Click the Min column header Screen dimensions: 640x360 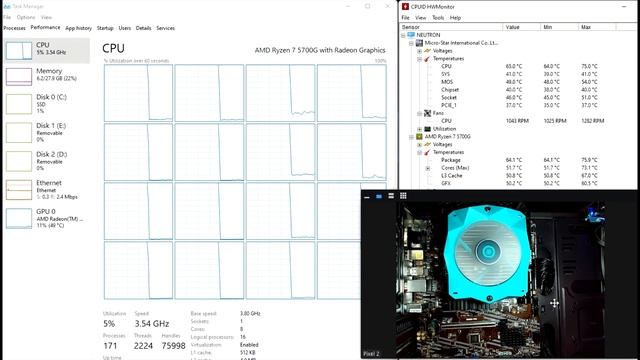click(x=559, y=27)
